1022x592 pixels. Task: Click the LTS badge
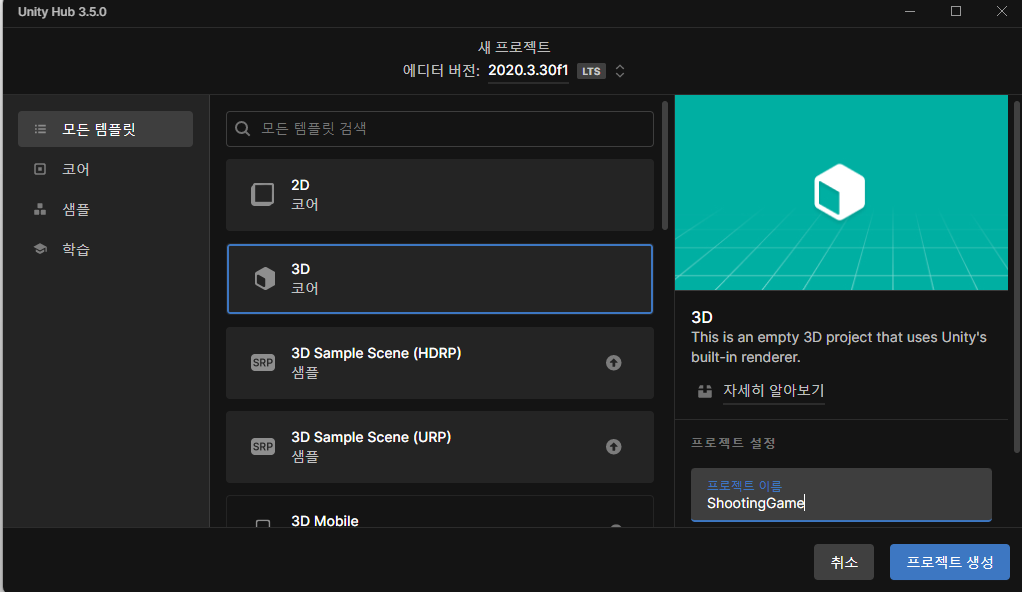[591, 71]
